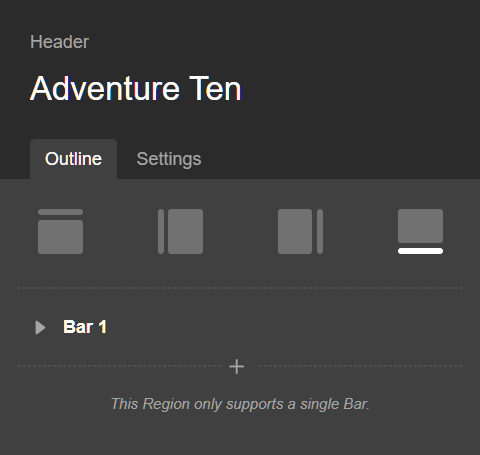Click the Adventure Ten title
Image resolution: width=480 pixels, height=455 pixels.
[x=136, y=88]
